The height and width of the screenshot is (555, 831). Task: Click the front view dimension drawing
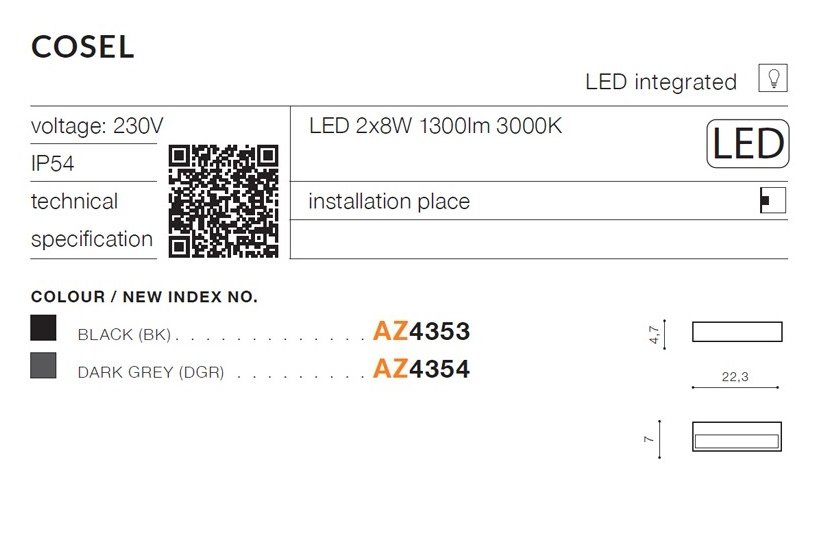point(737,332)
